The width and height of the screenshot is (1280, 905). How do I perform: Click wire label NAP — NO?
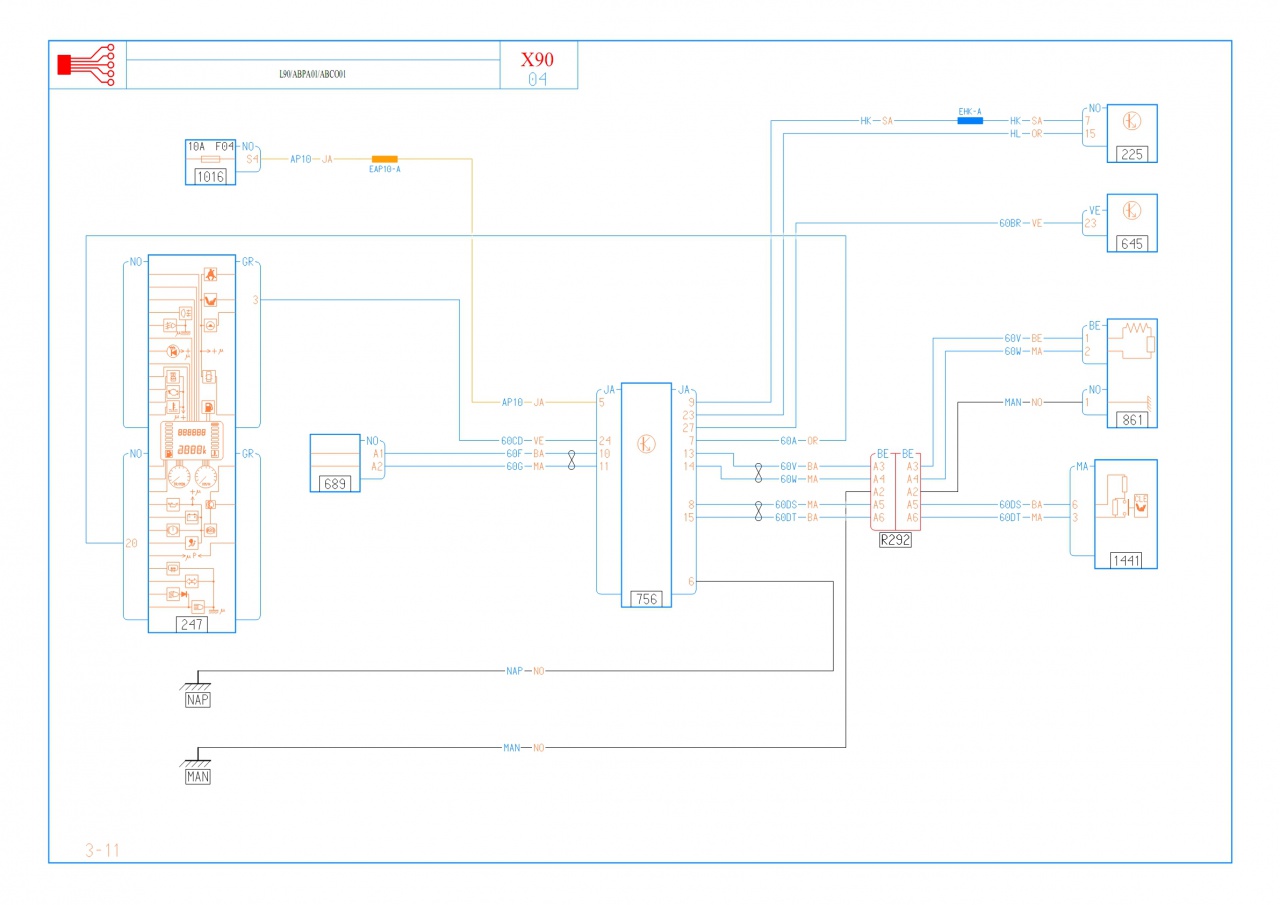click(x=525, y=671)
